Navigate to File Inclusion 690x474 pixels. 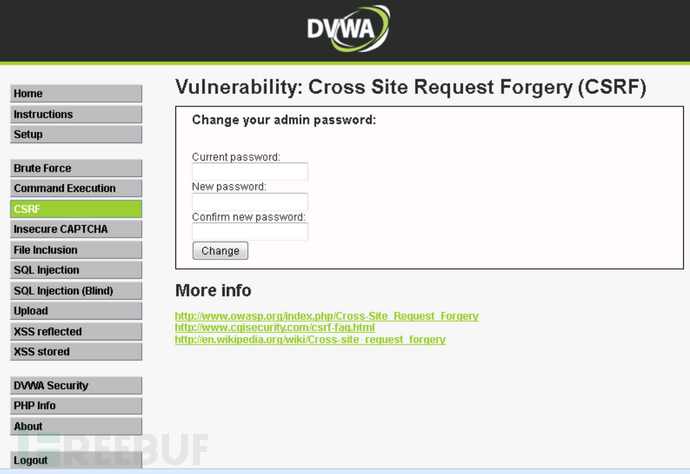pos(76,250)
